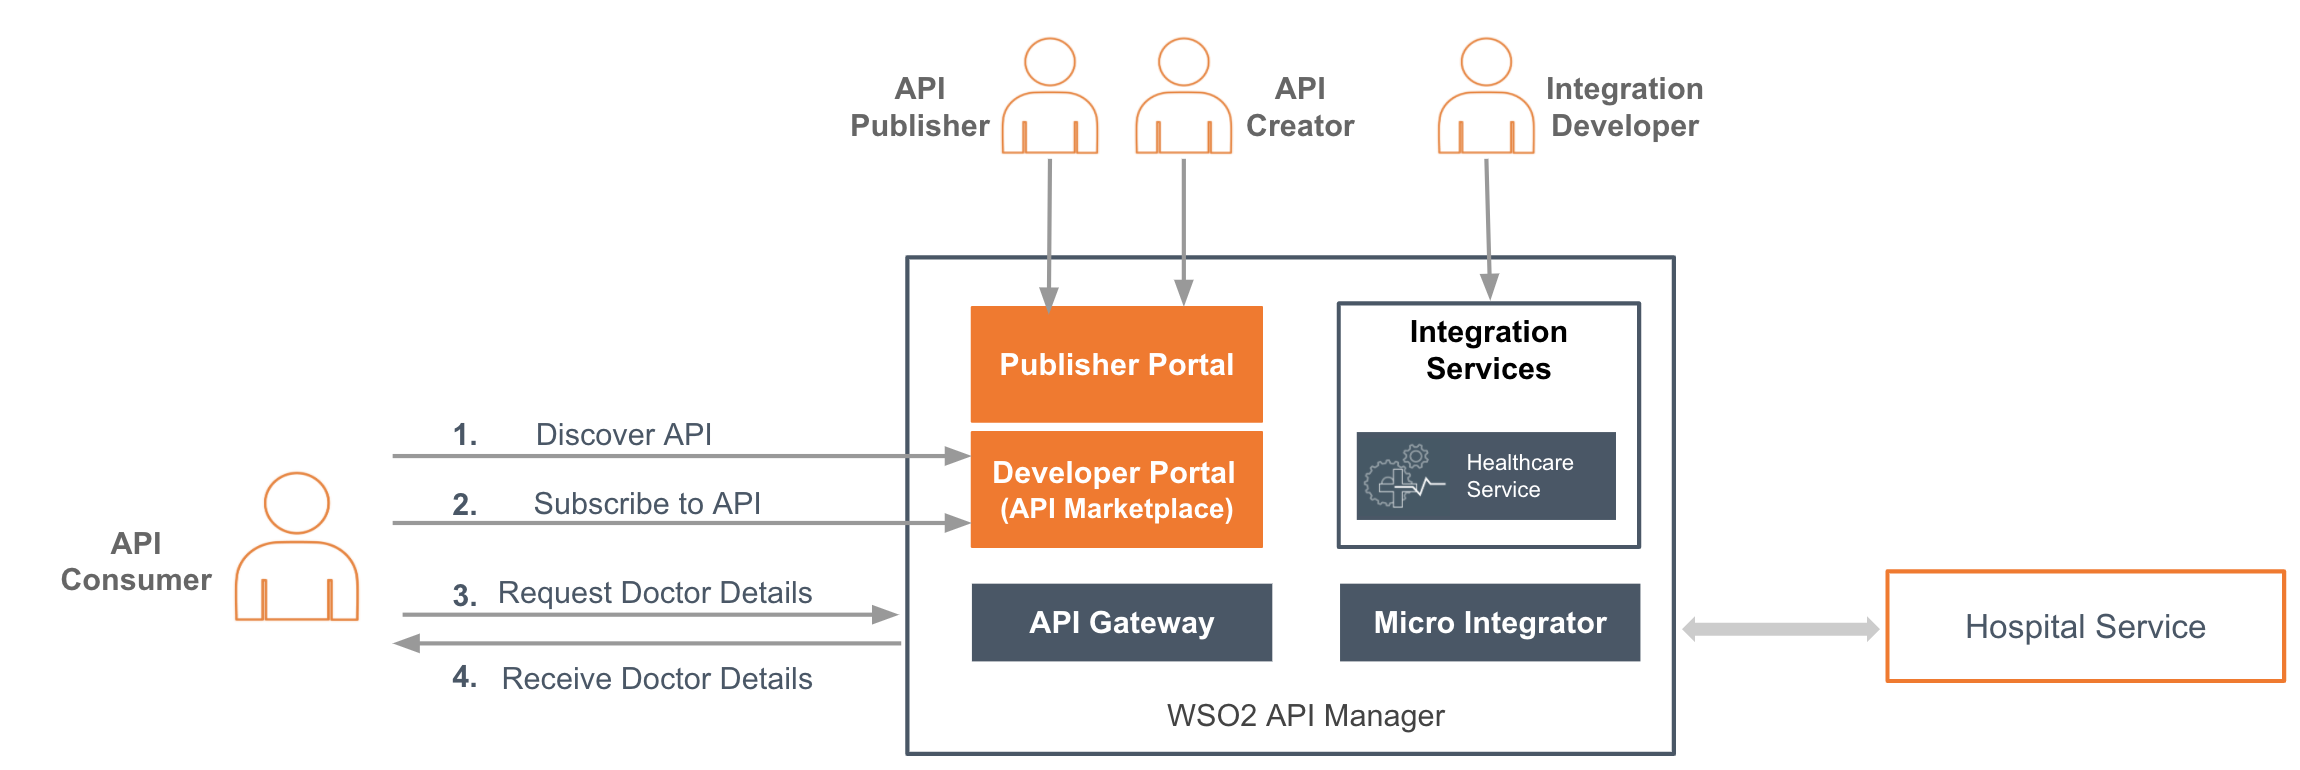Click the API Creator person icon

[1183, 97]
